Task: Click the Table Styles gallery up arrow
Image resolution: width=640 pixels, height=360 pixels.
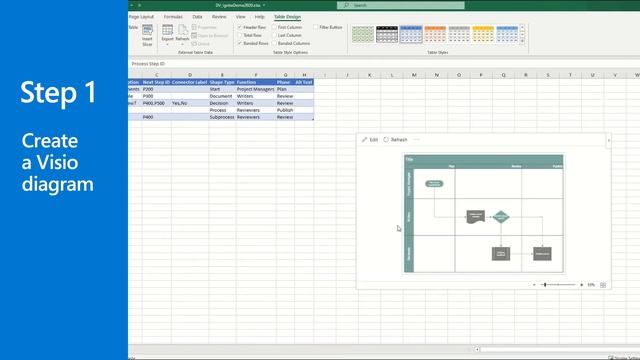Action: tap(522, 27)
